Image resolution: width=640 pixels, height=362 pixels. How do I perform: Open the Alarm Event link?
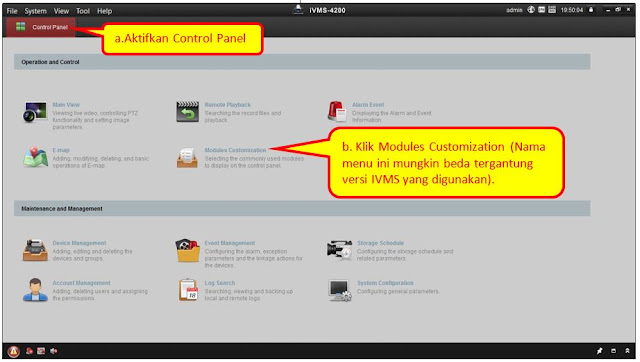point(368,105)
